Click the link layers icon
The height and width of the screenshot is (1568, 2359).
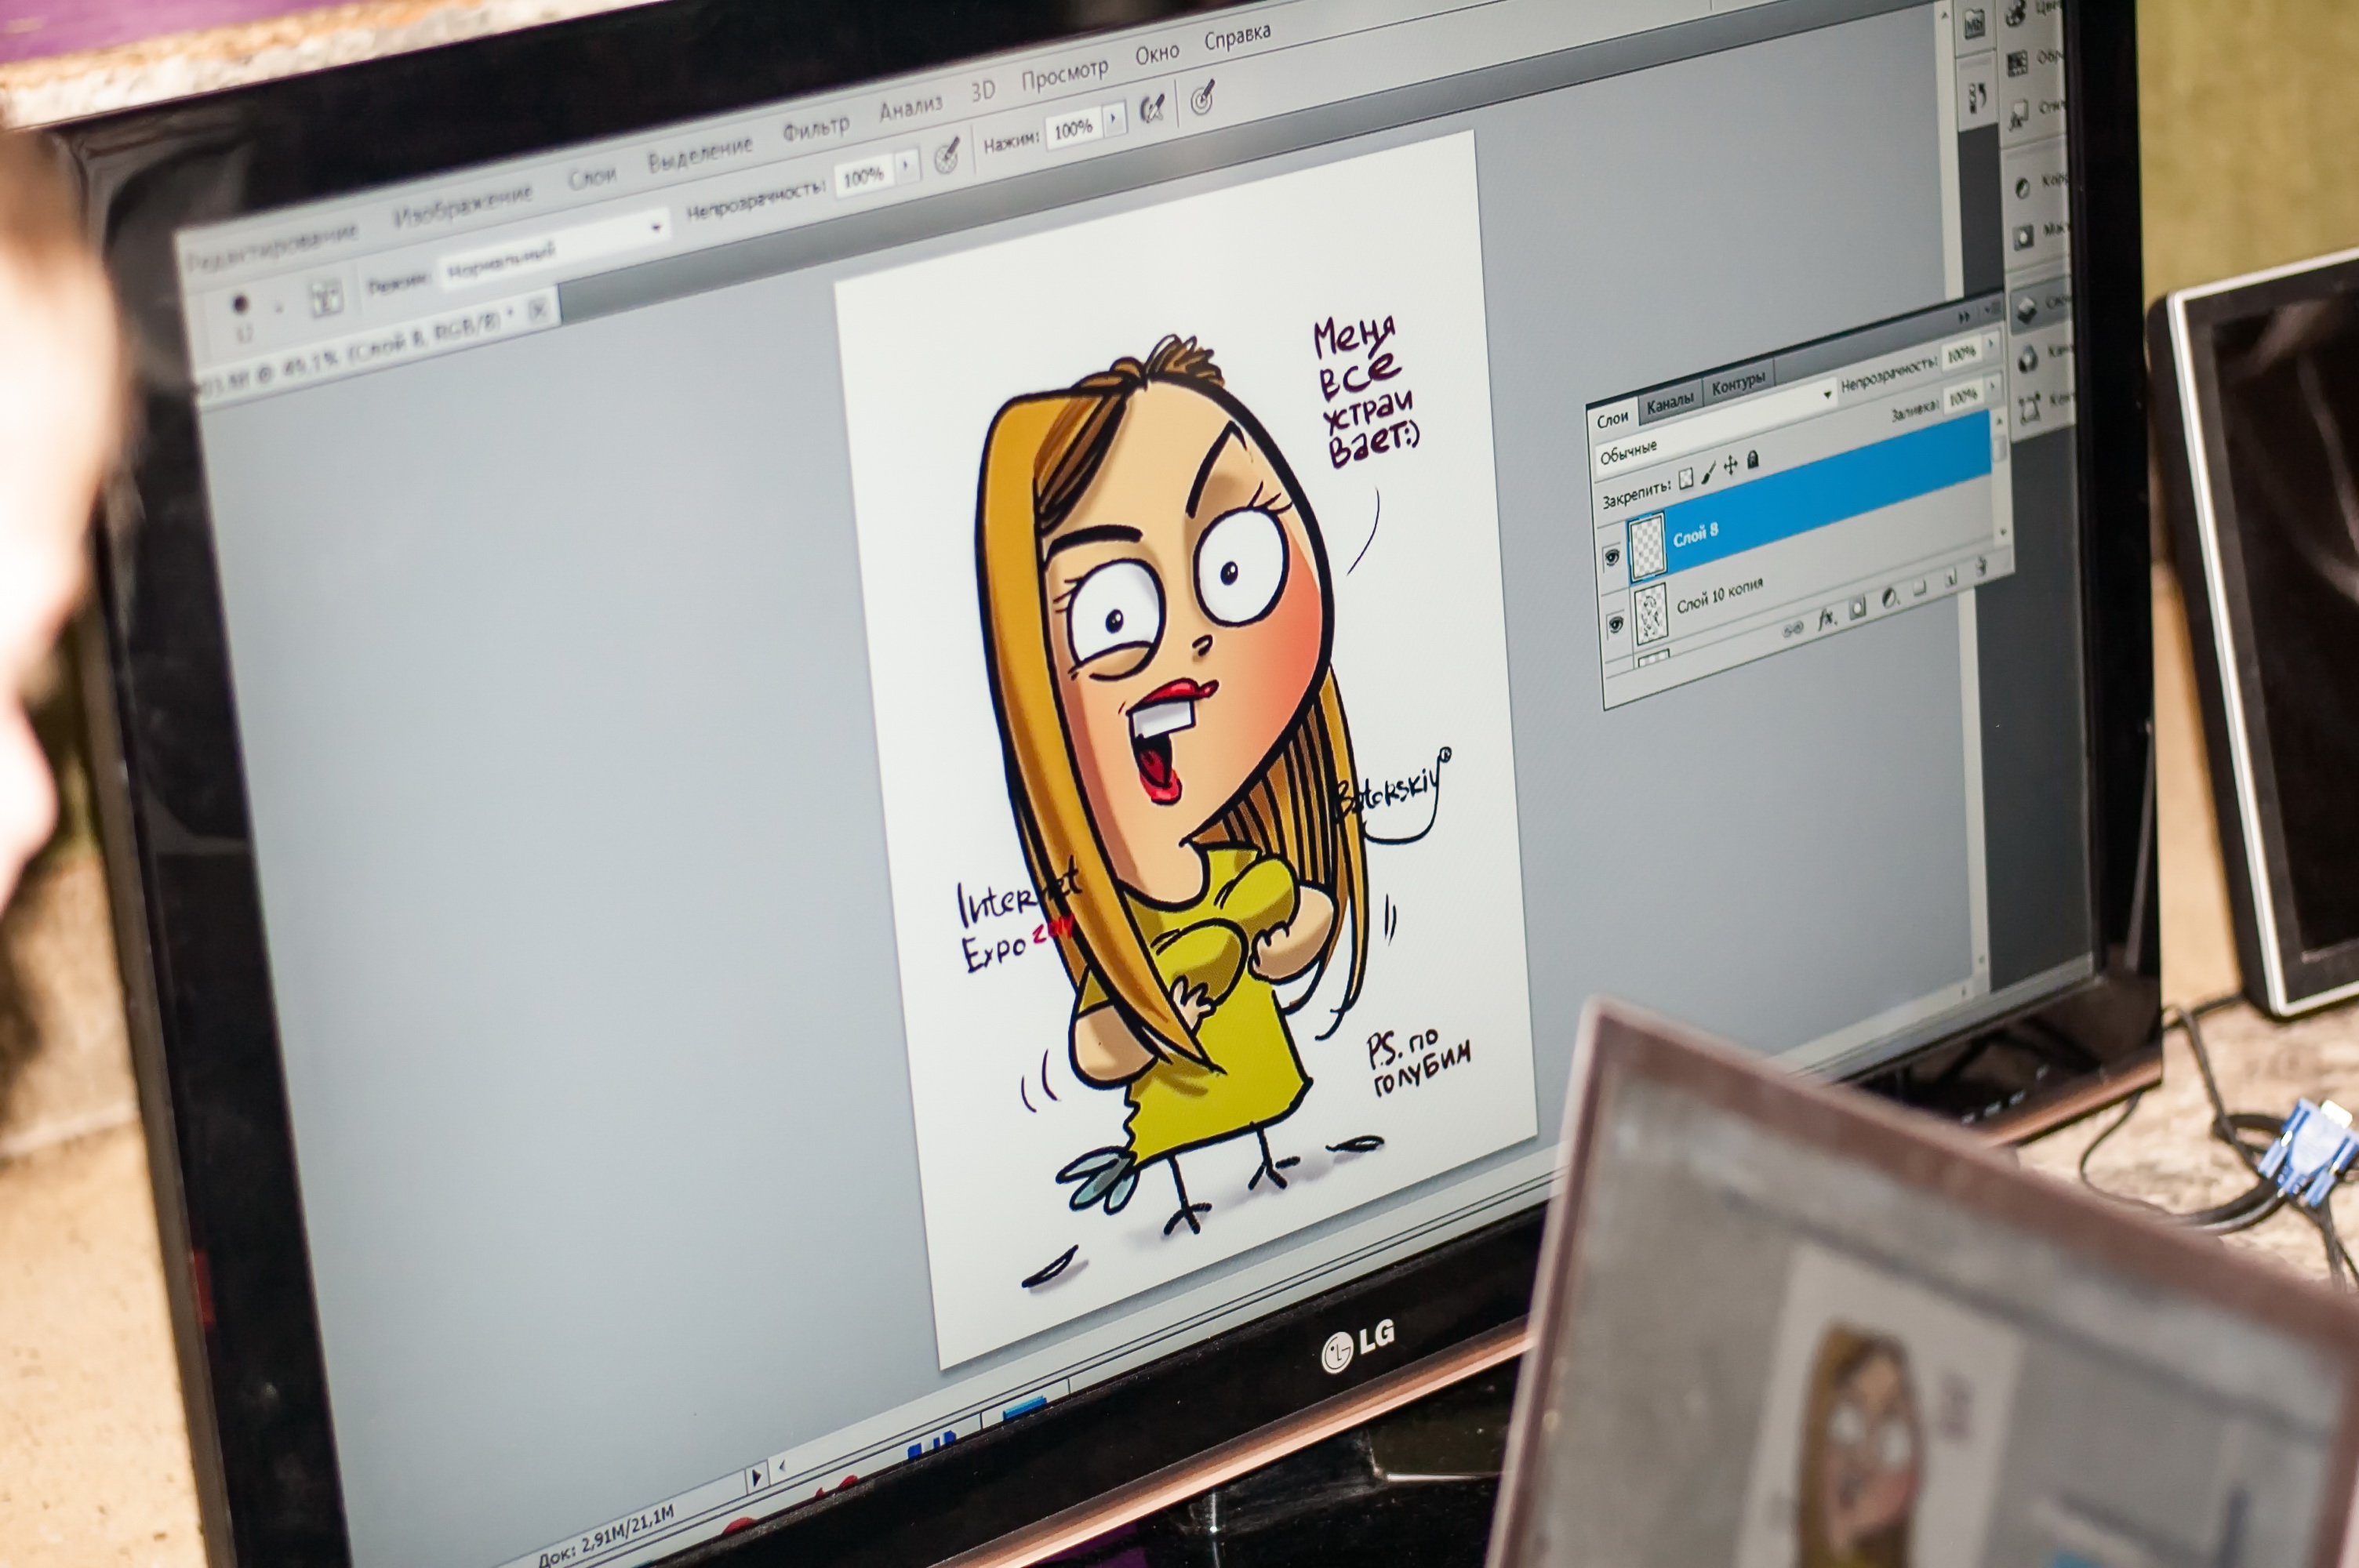pyautogui.click(x=1794, y=629)
